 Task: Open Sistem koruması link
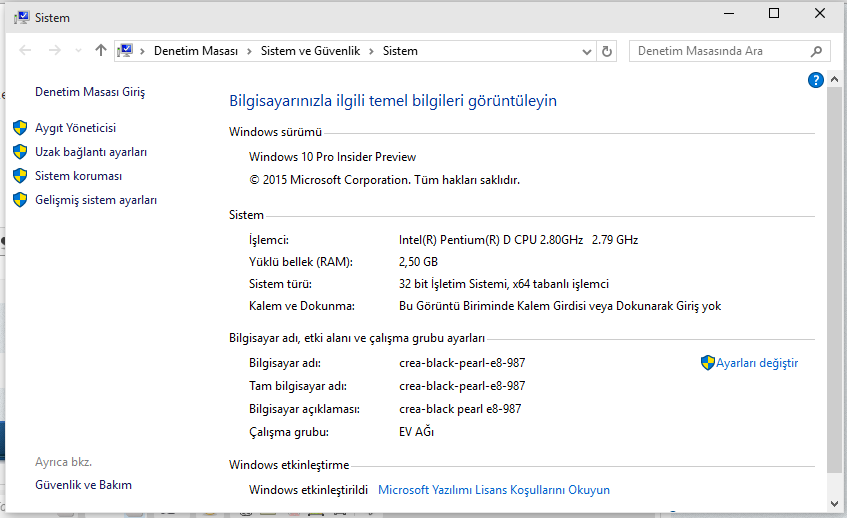point(78,176)
